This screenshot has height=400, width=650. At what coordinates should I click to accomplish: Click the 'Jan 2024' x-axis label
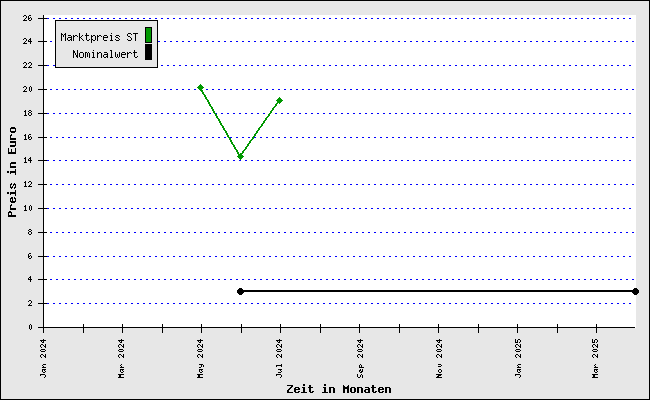(43, 358)
